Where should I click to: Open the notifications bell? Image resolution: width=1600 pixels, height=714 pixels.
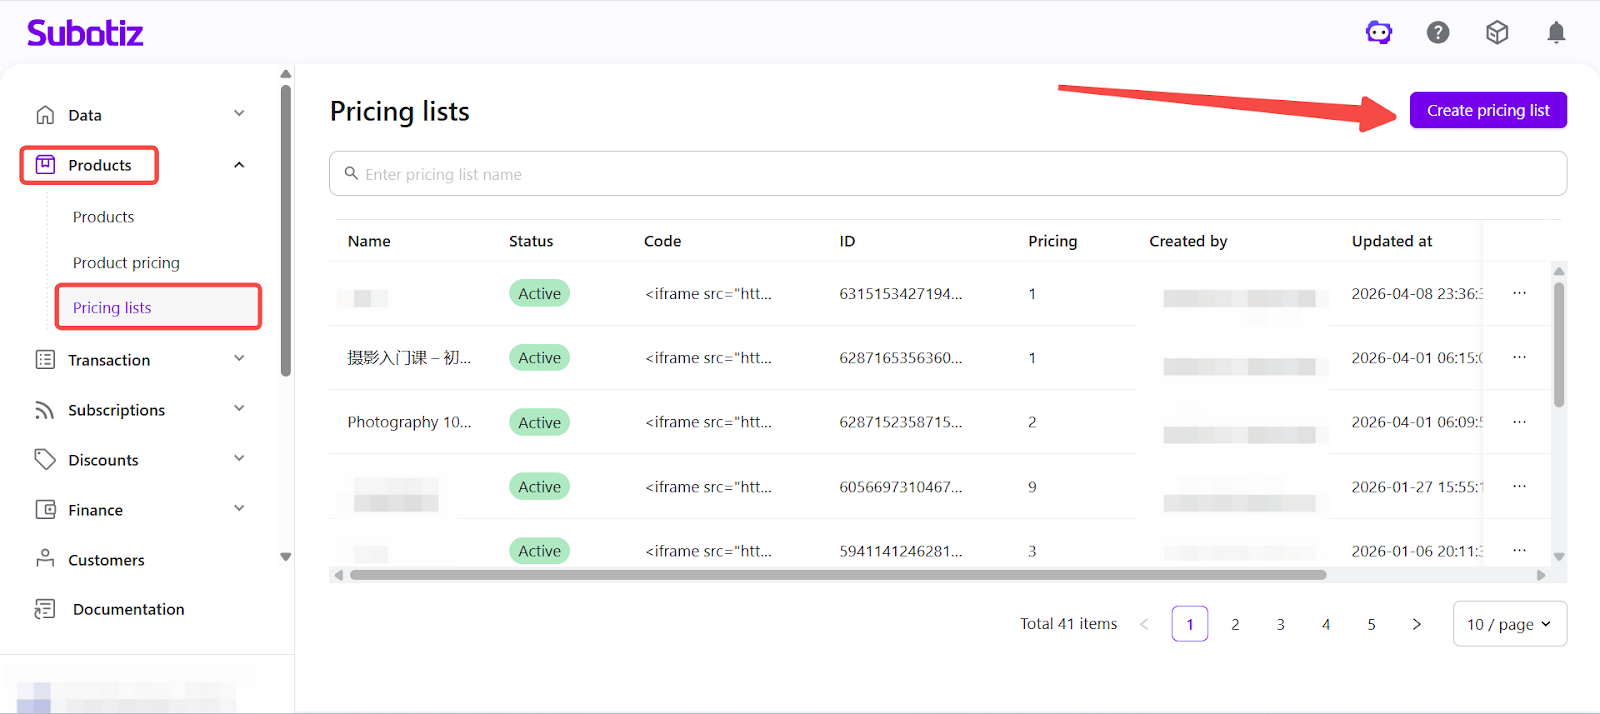pyautogui.click(x=1556, y=33)
